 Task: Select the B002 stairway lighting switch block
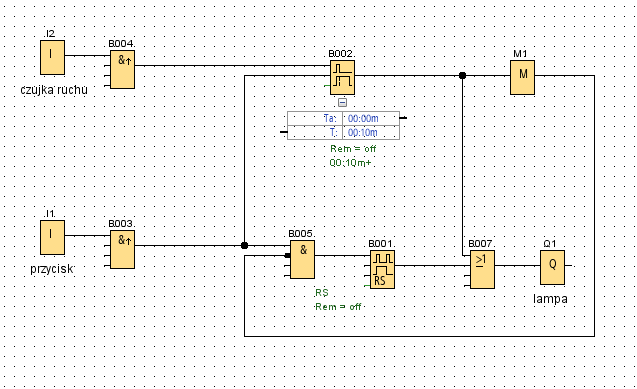pyautogui.click(x=342, y=78)
